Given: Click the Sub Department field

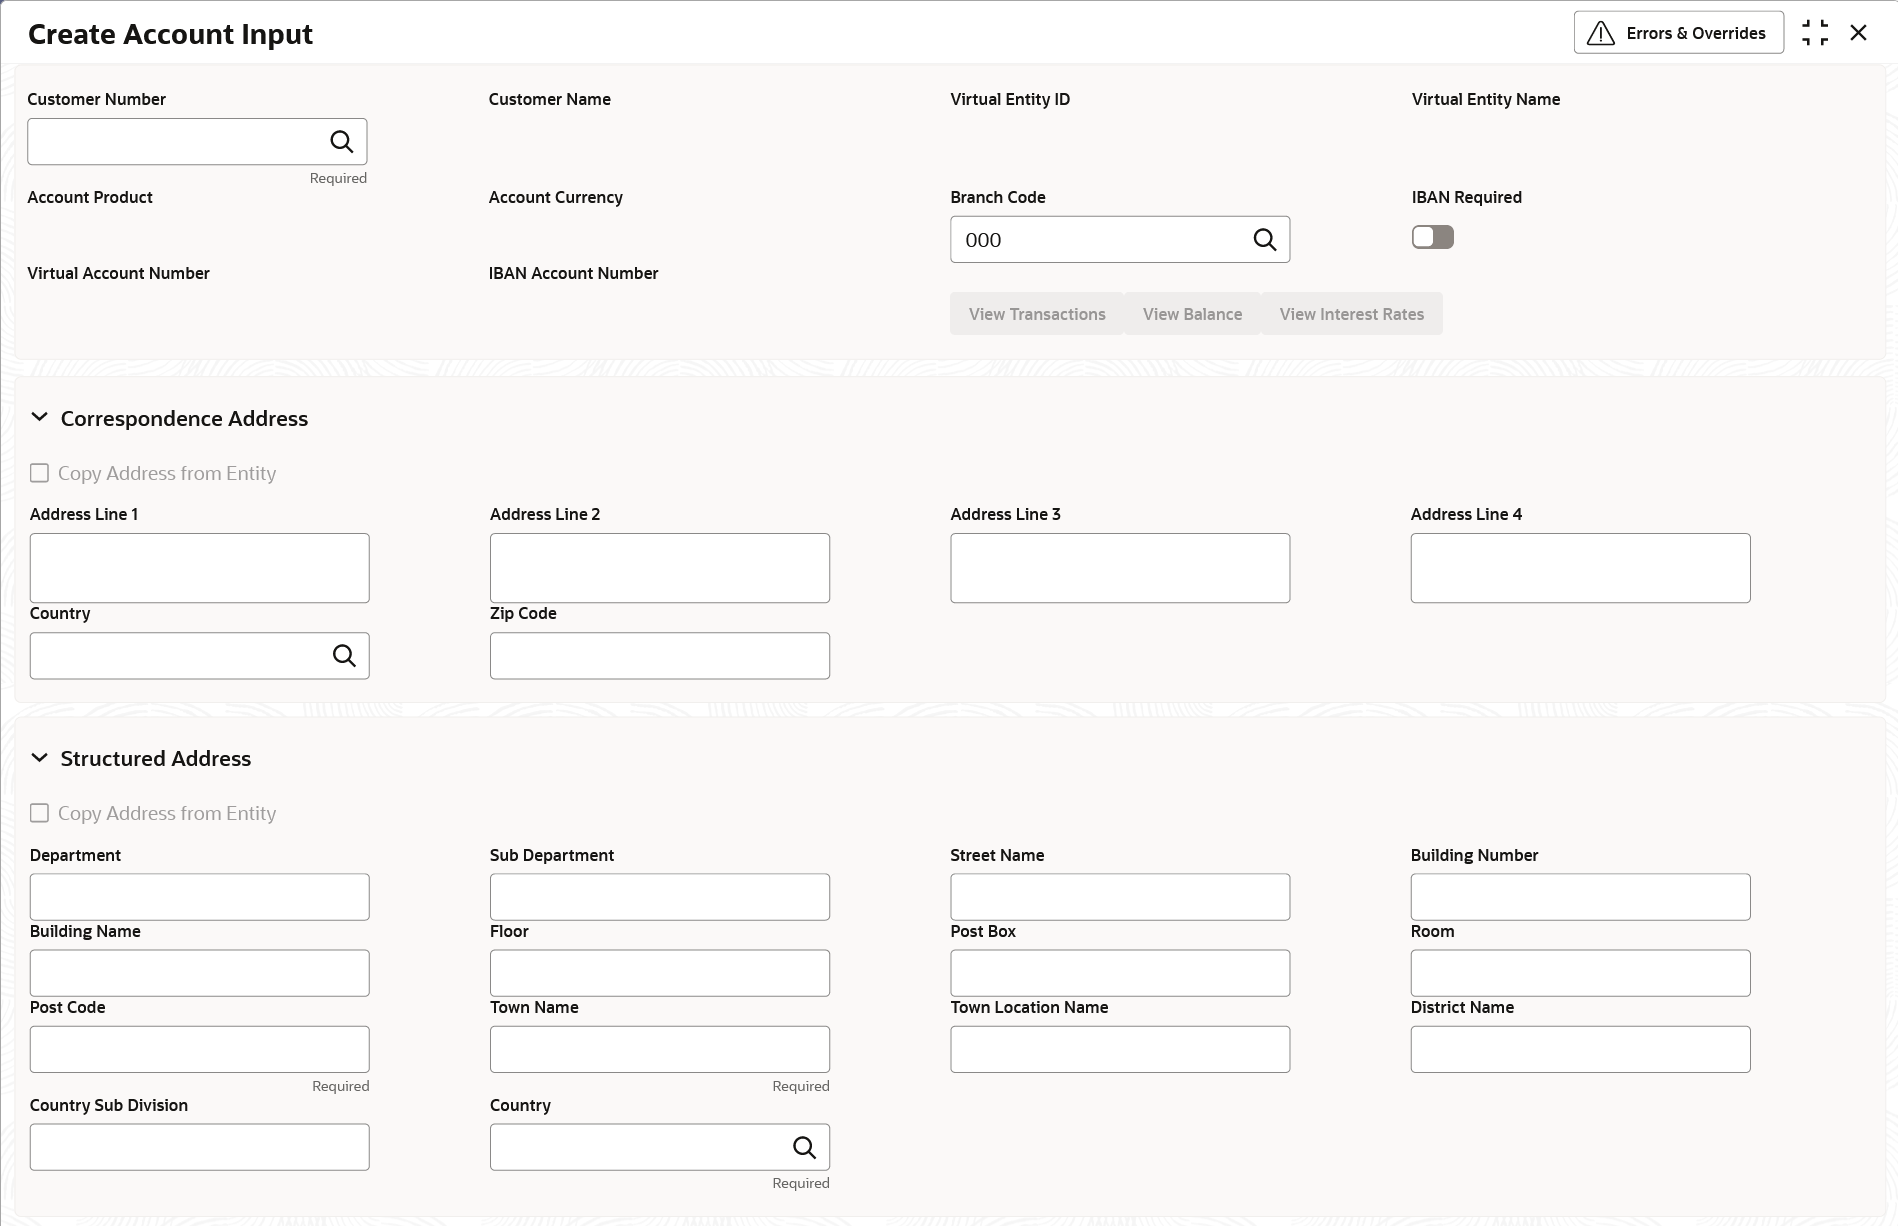Looking at the screenshot, I should (x=660, y=897).
